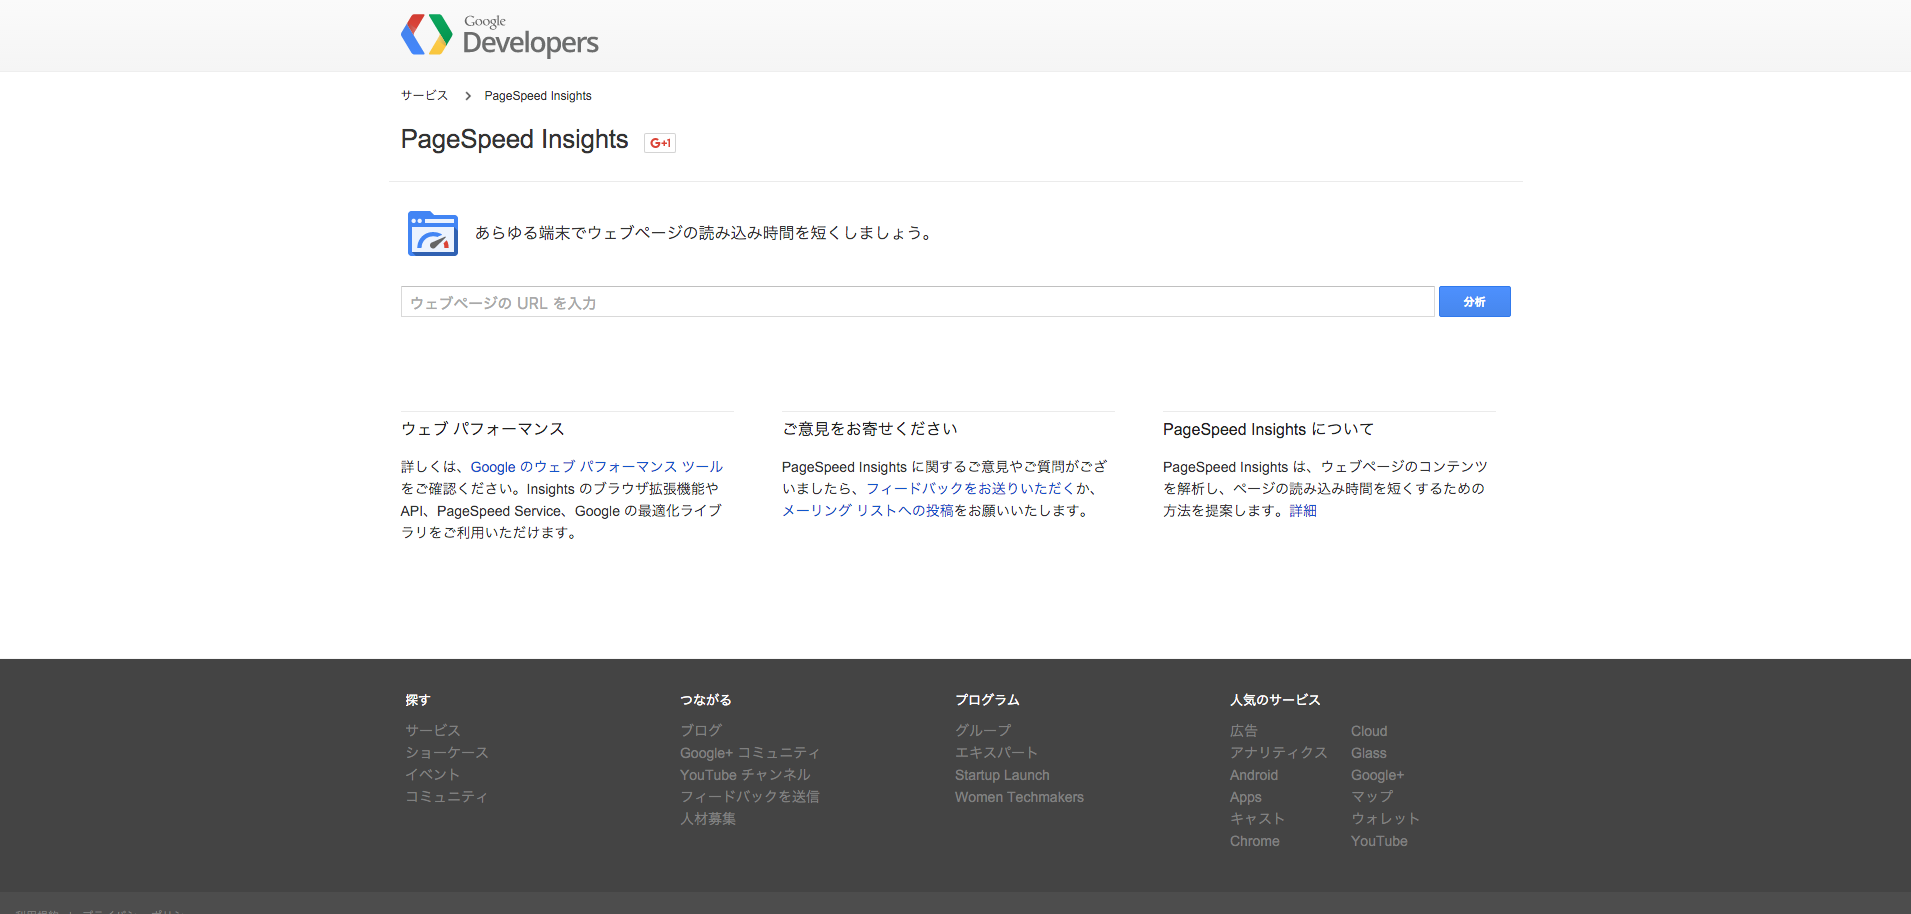Open the 詳細 details link

click(x=1303, y=511)
